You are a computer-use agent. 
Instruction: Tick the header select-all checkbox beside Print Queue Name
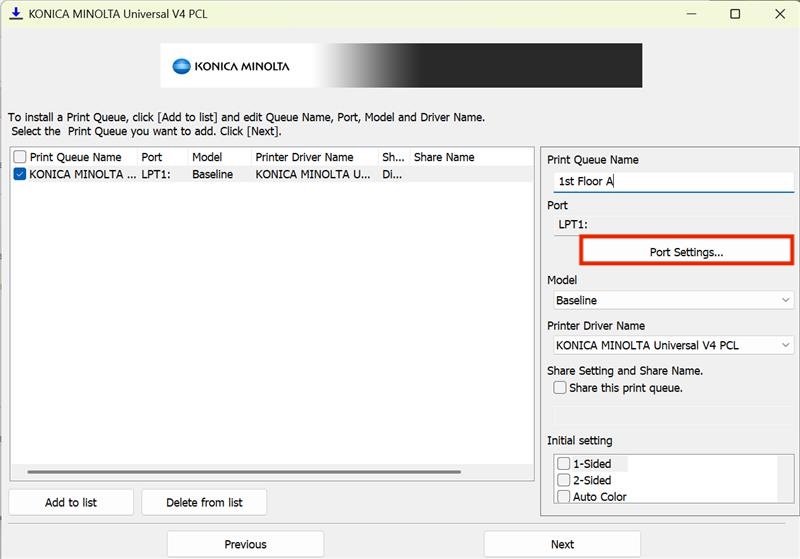pyautogui.click(x=20, y=157)
